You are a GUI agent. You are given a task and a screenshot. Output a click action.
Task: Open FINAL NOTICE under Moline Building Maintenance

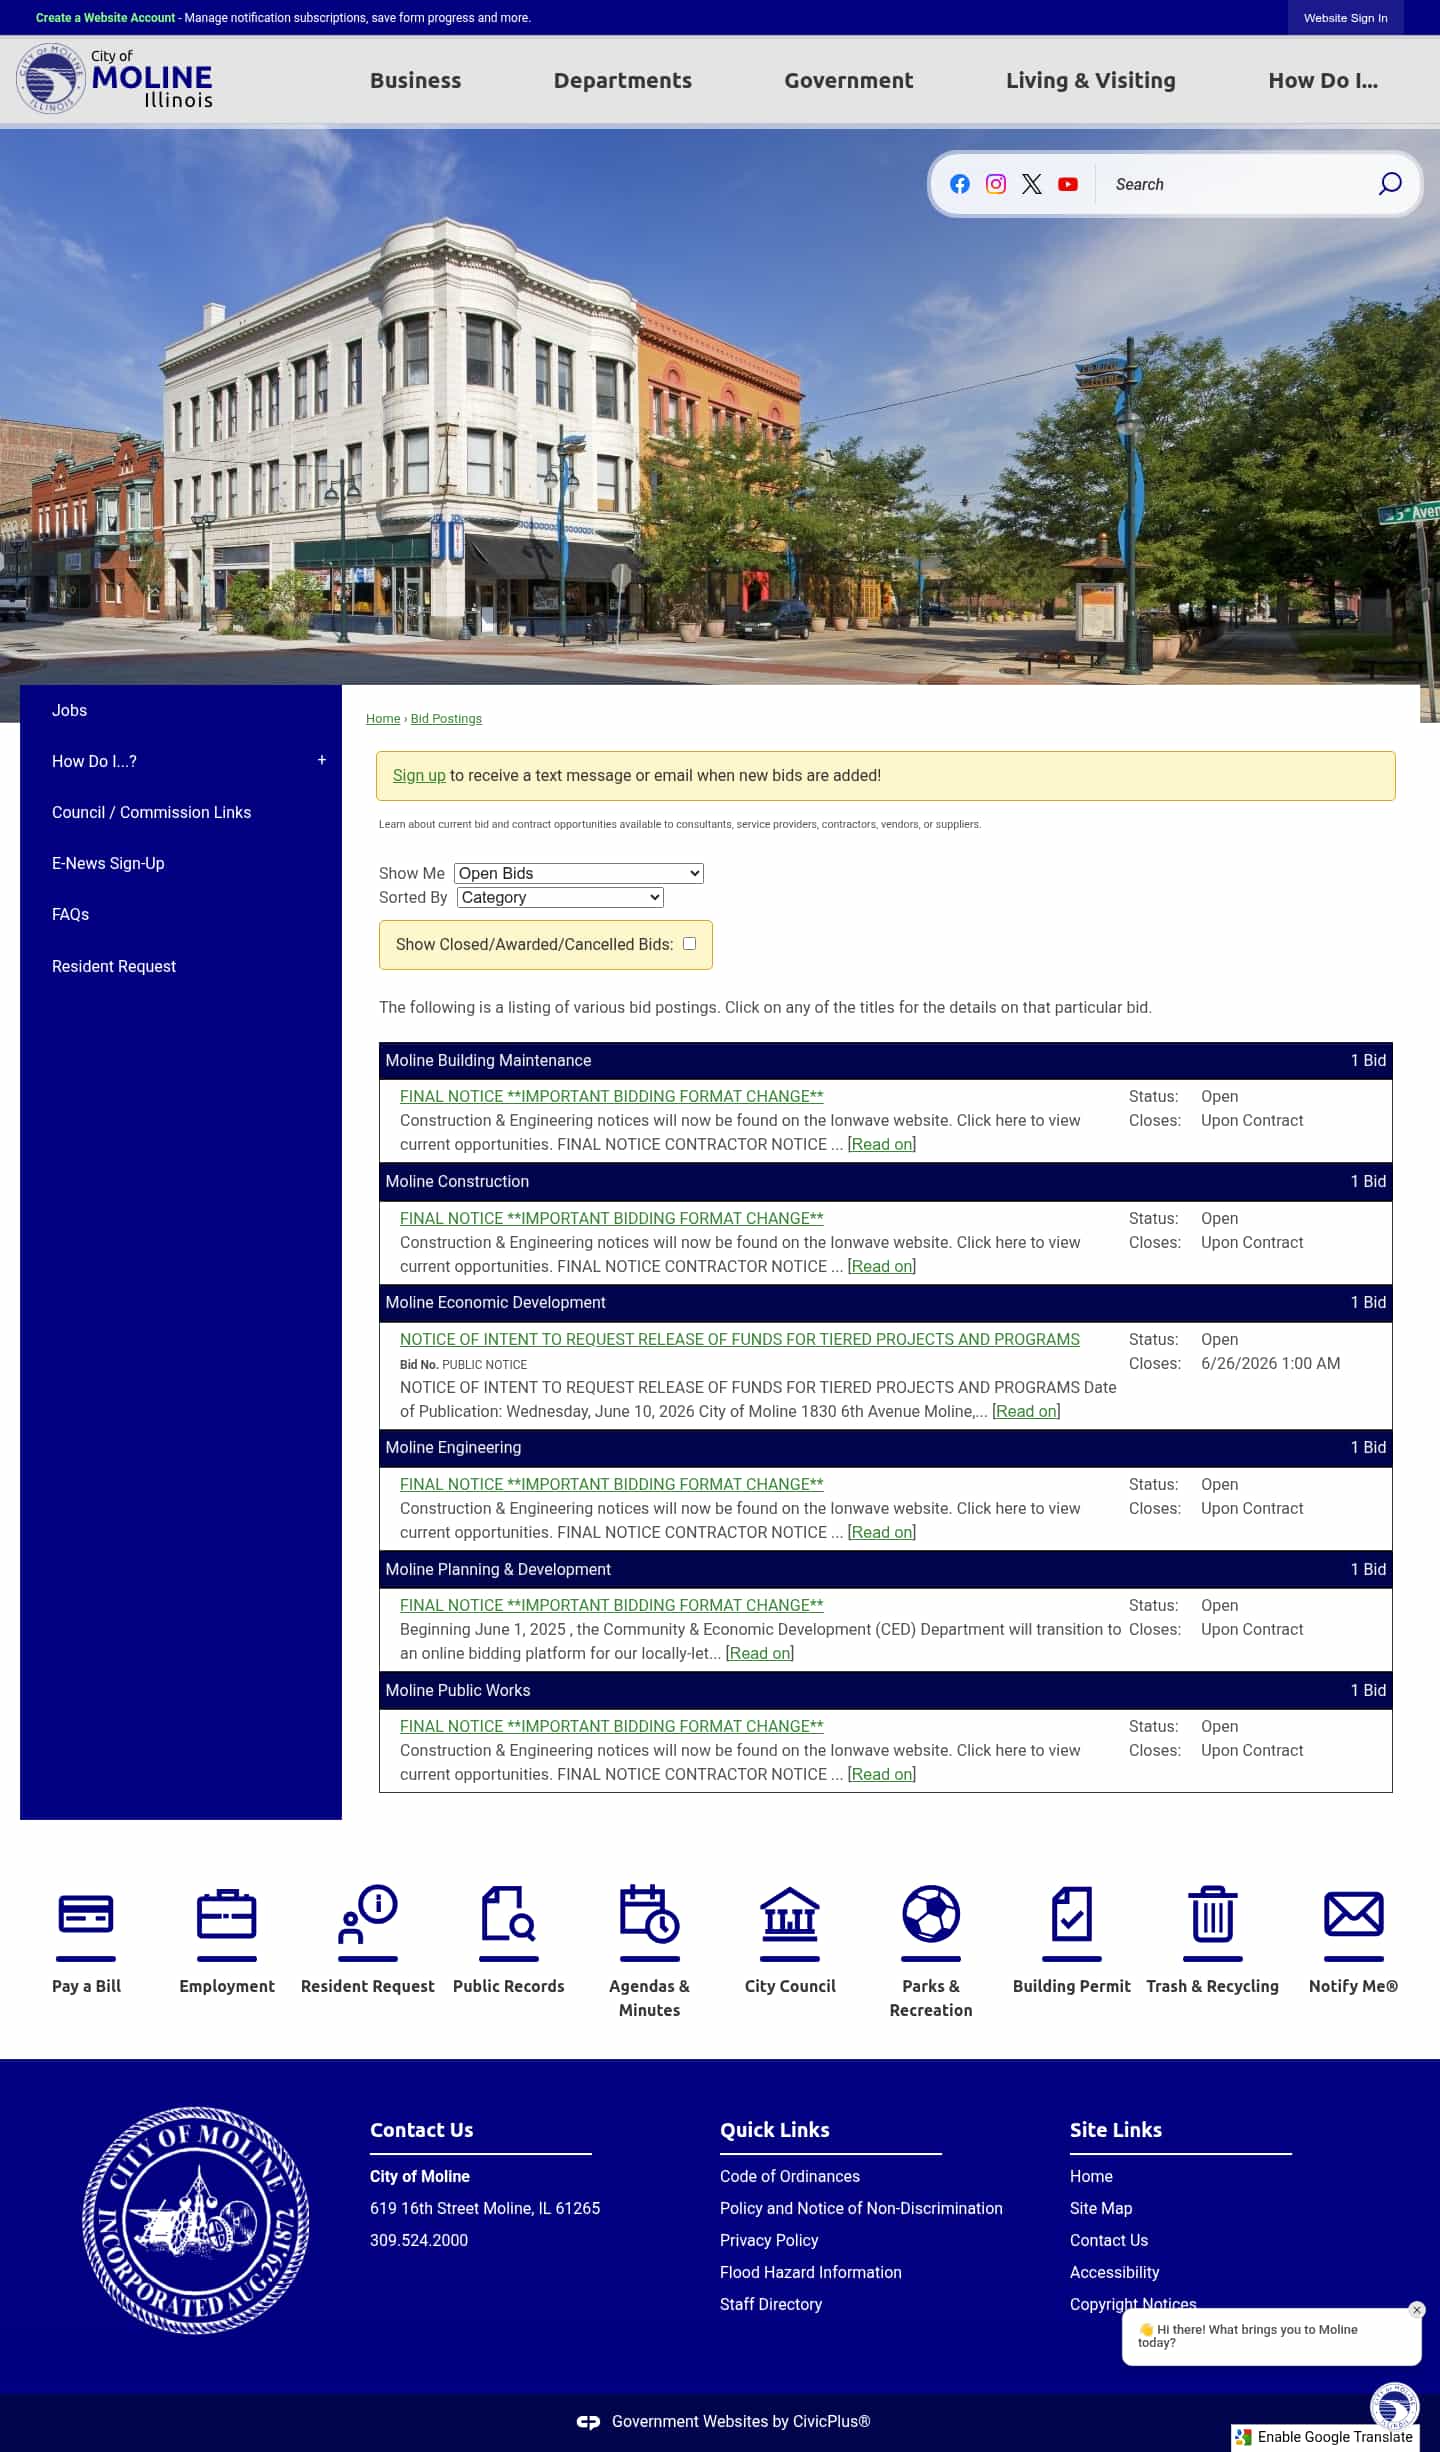[x=612, y=1096]
